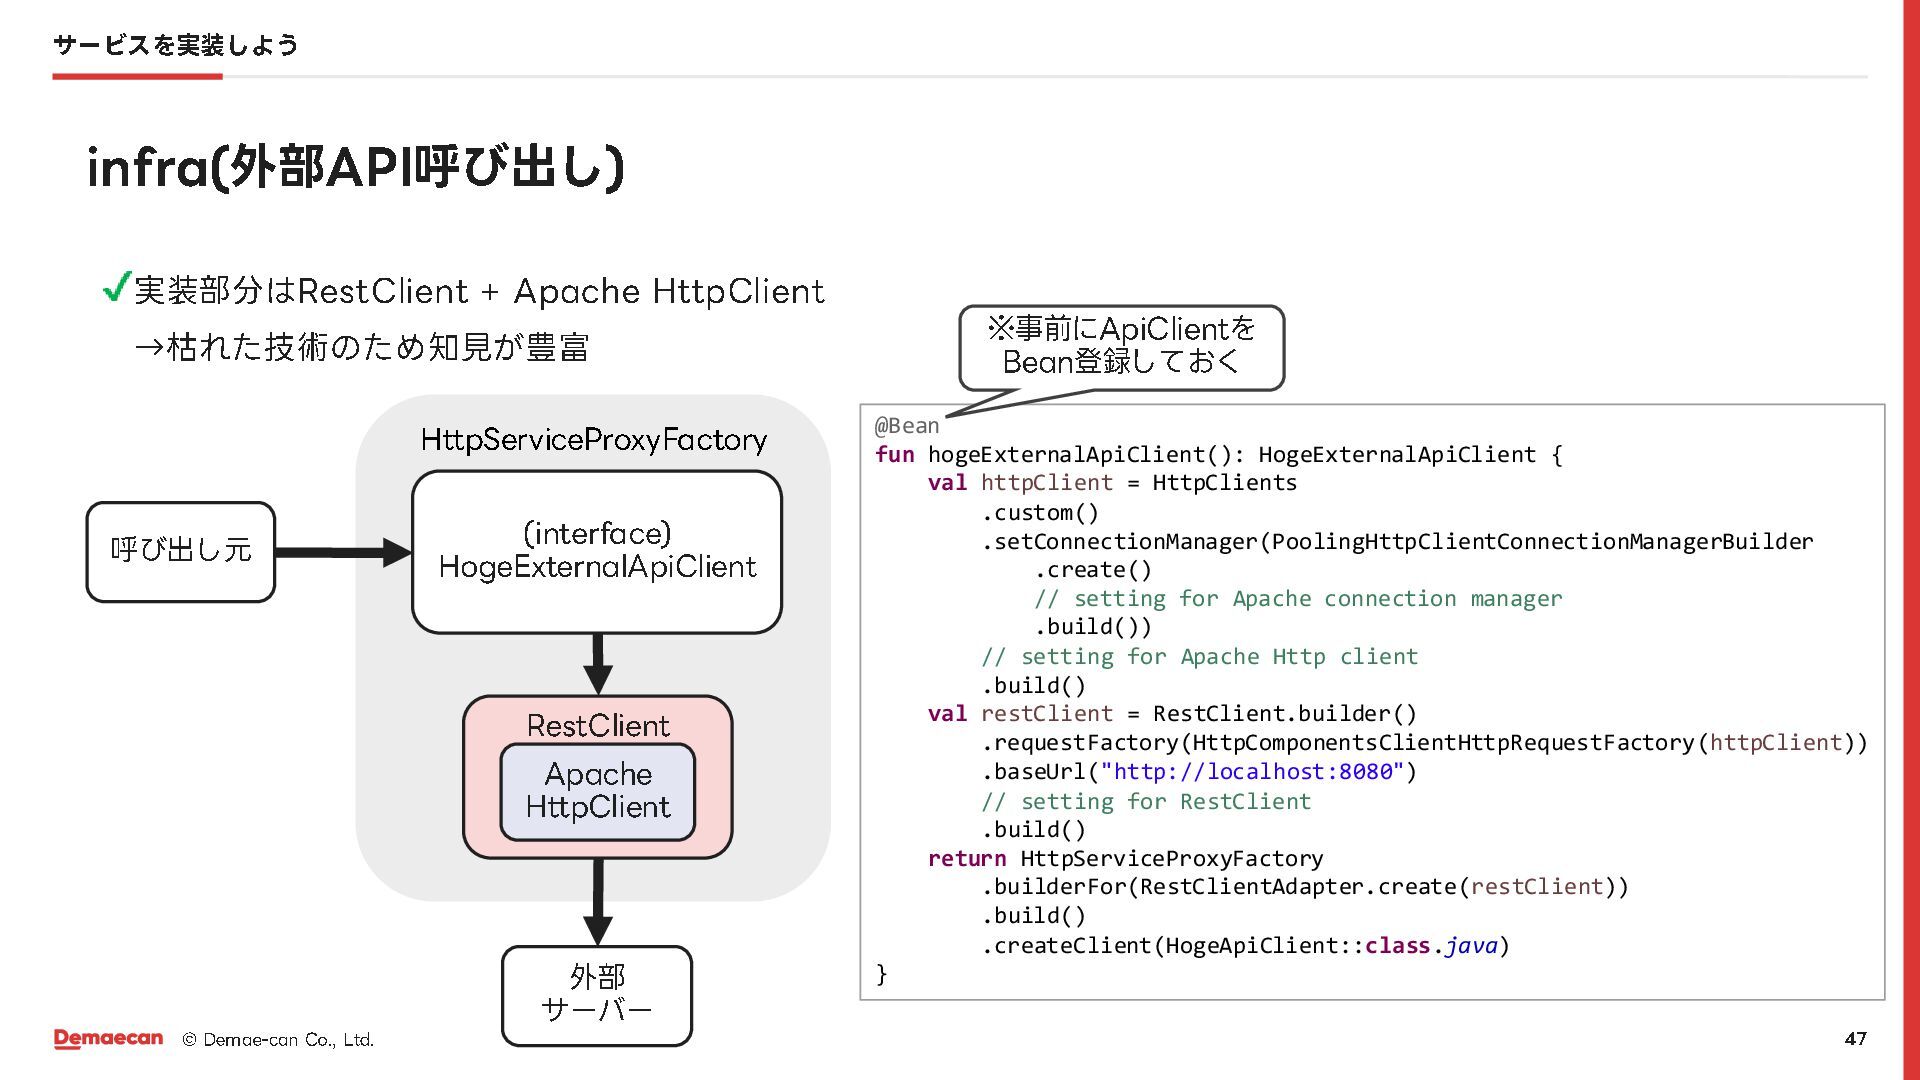Click the green checkmark bullet icon
The width and height of the screenshot is (1920, 1080).
click(117, 288)
